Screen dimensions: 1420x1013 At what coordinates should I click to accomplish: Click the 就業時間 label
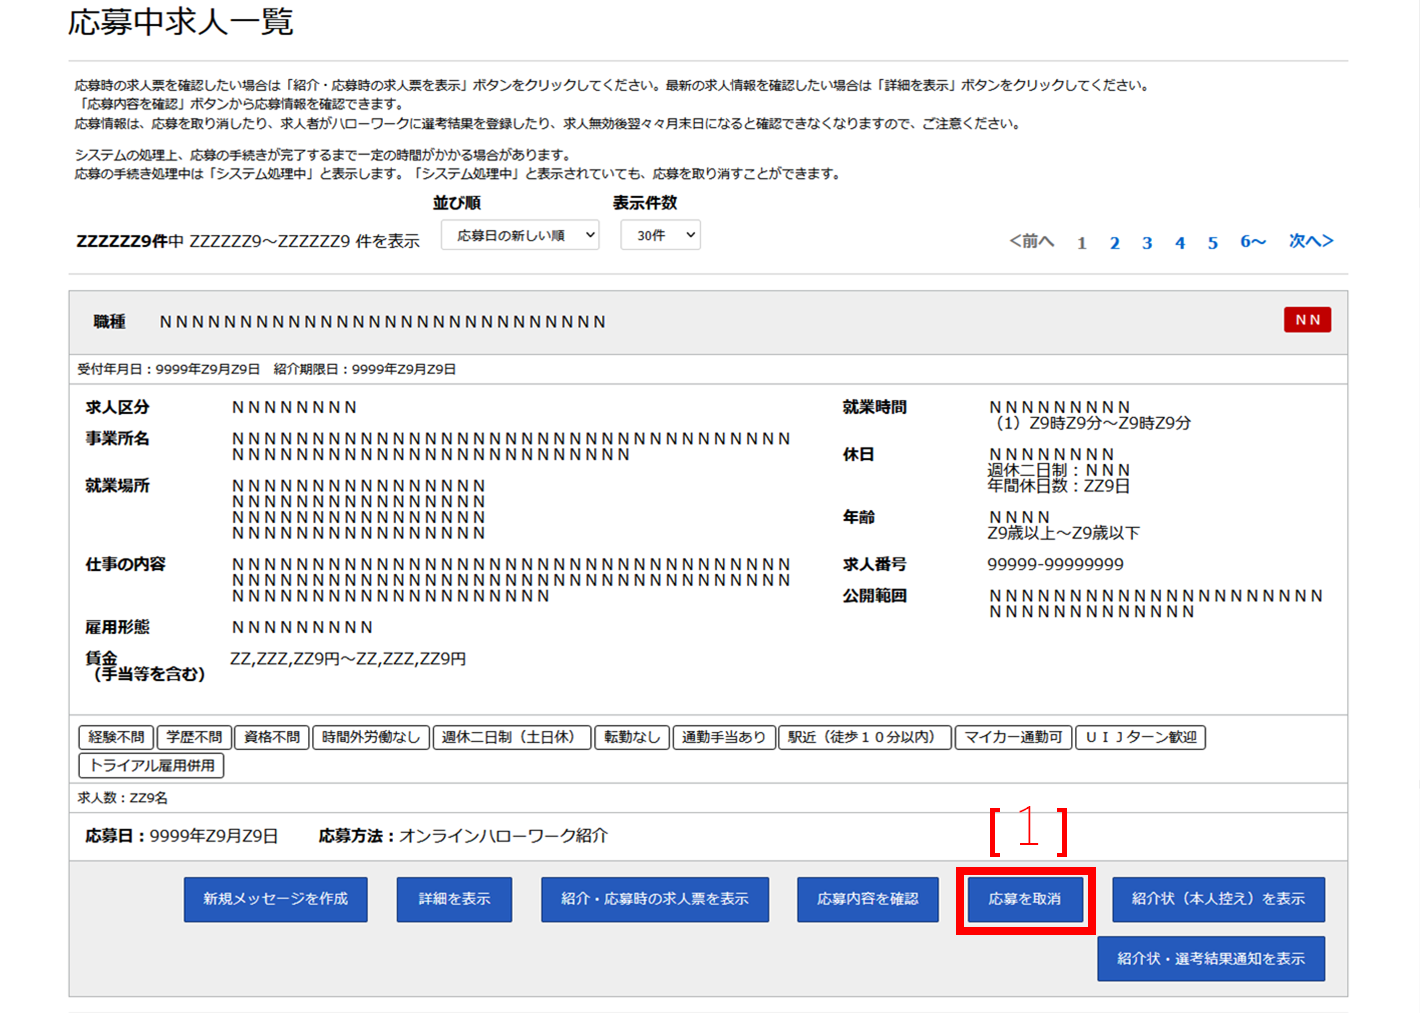pyautogui.click(x=874, y=407)
